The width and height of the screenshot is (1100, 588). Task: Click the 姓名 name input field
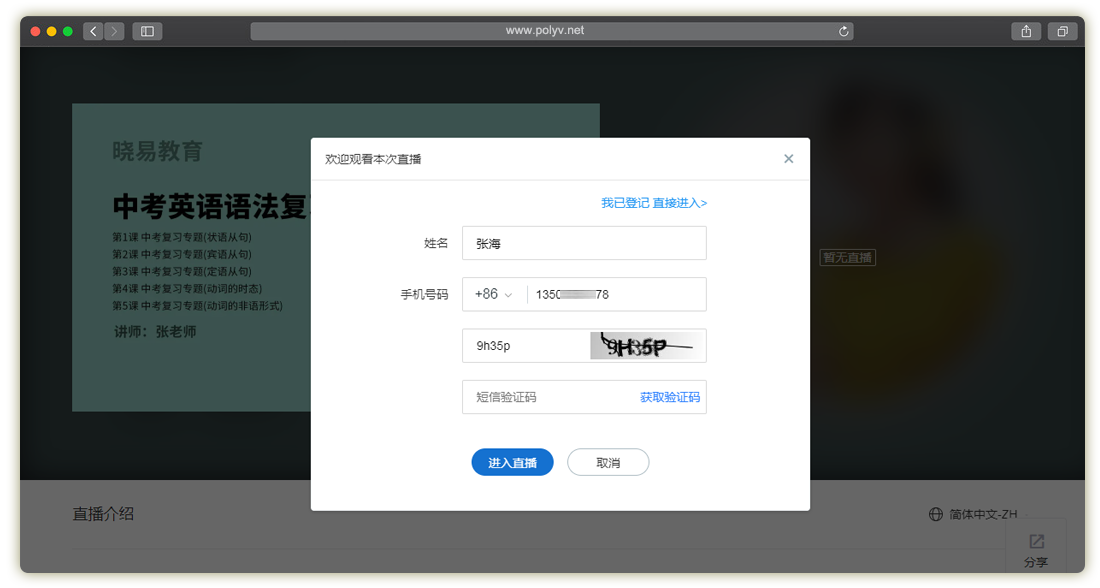584,243
